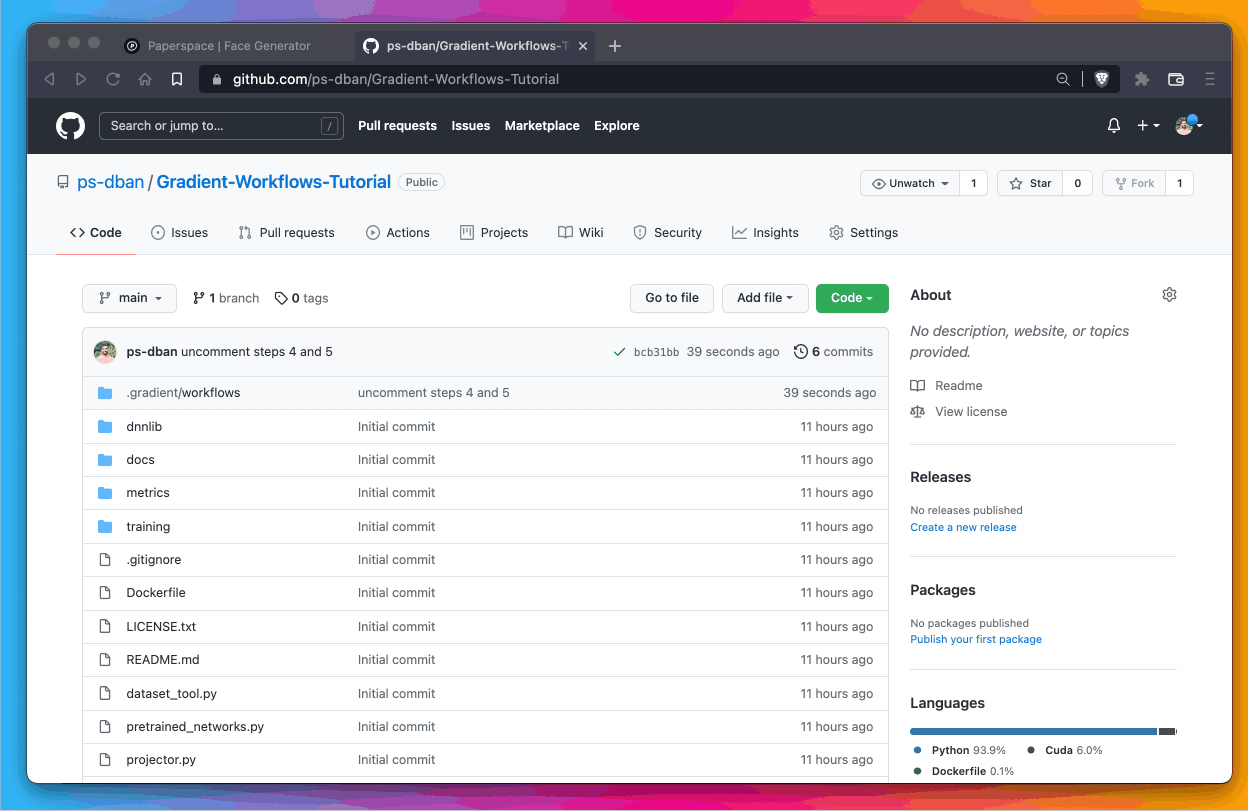1248x811 pixels.
Task: Click Publish your first package
Action: (976, 640)
